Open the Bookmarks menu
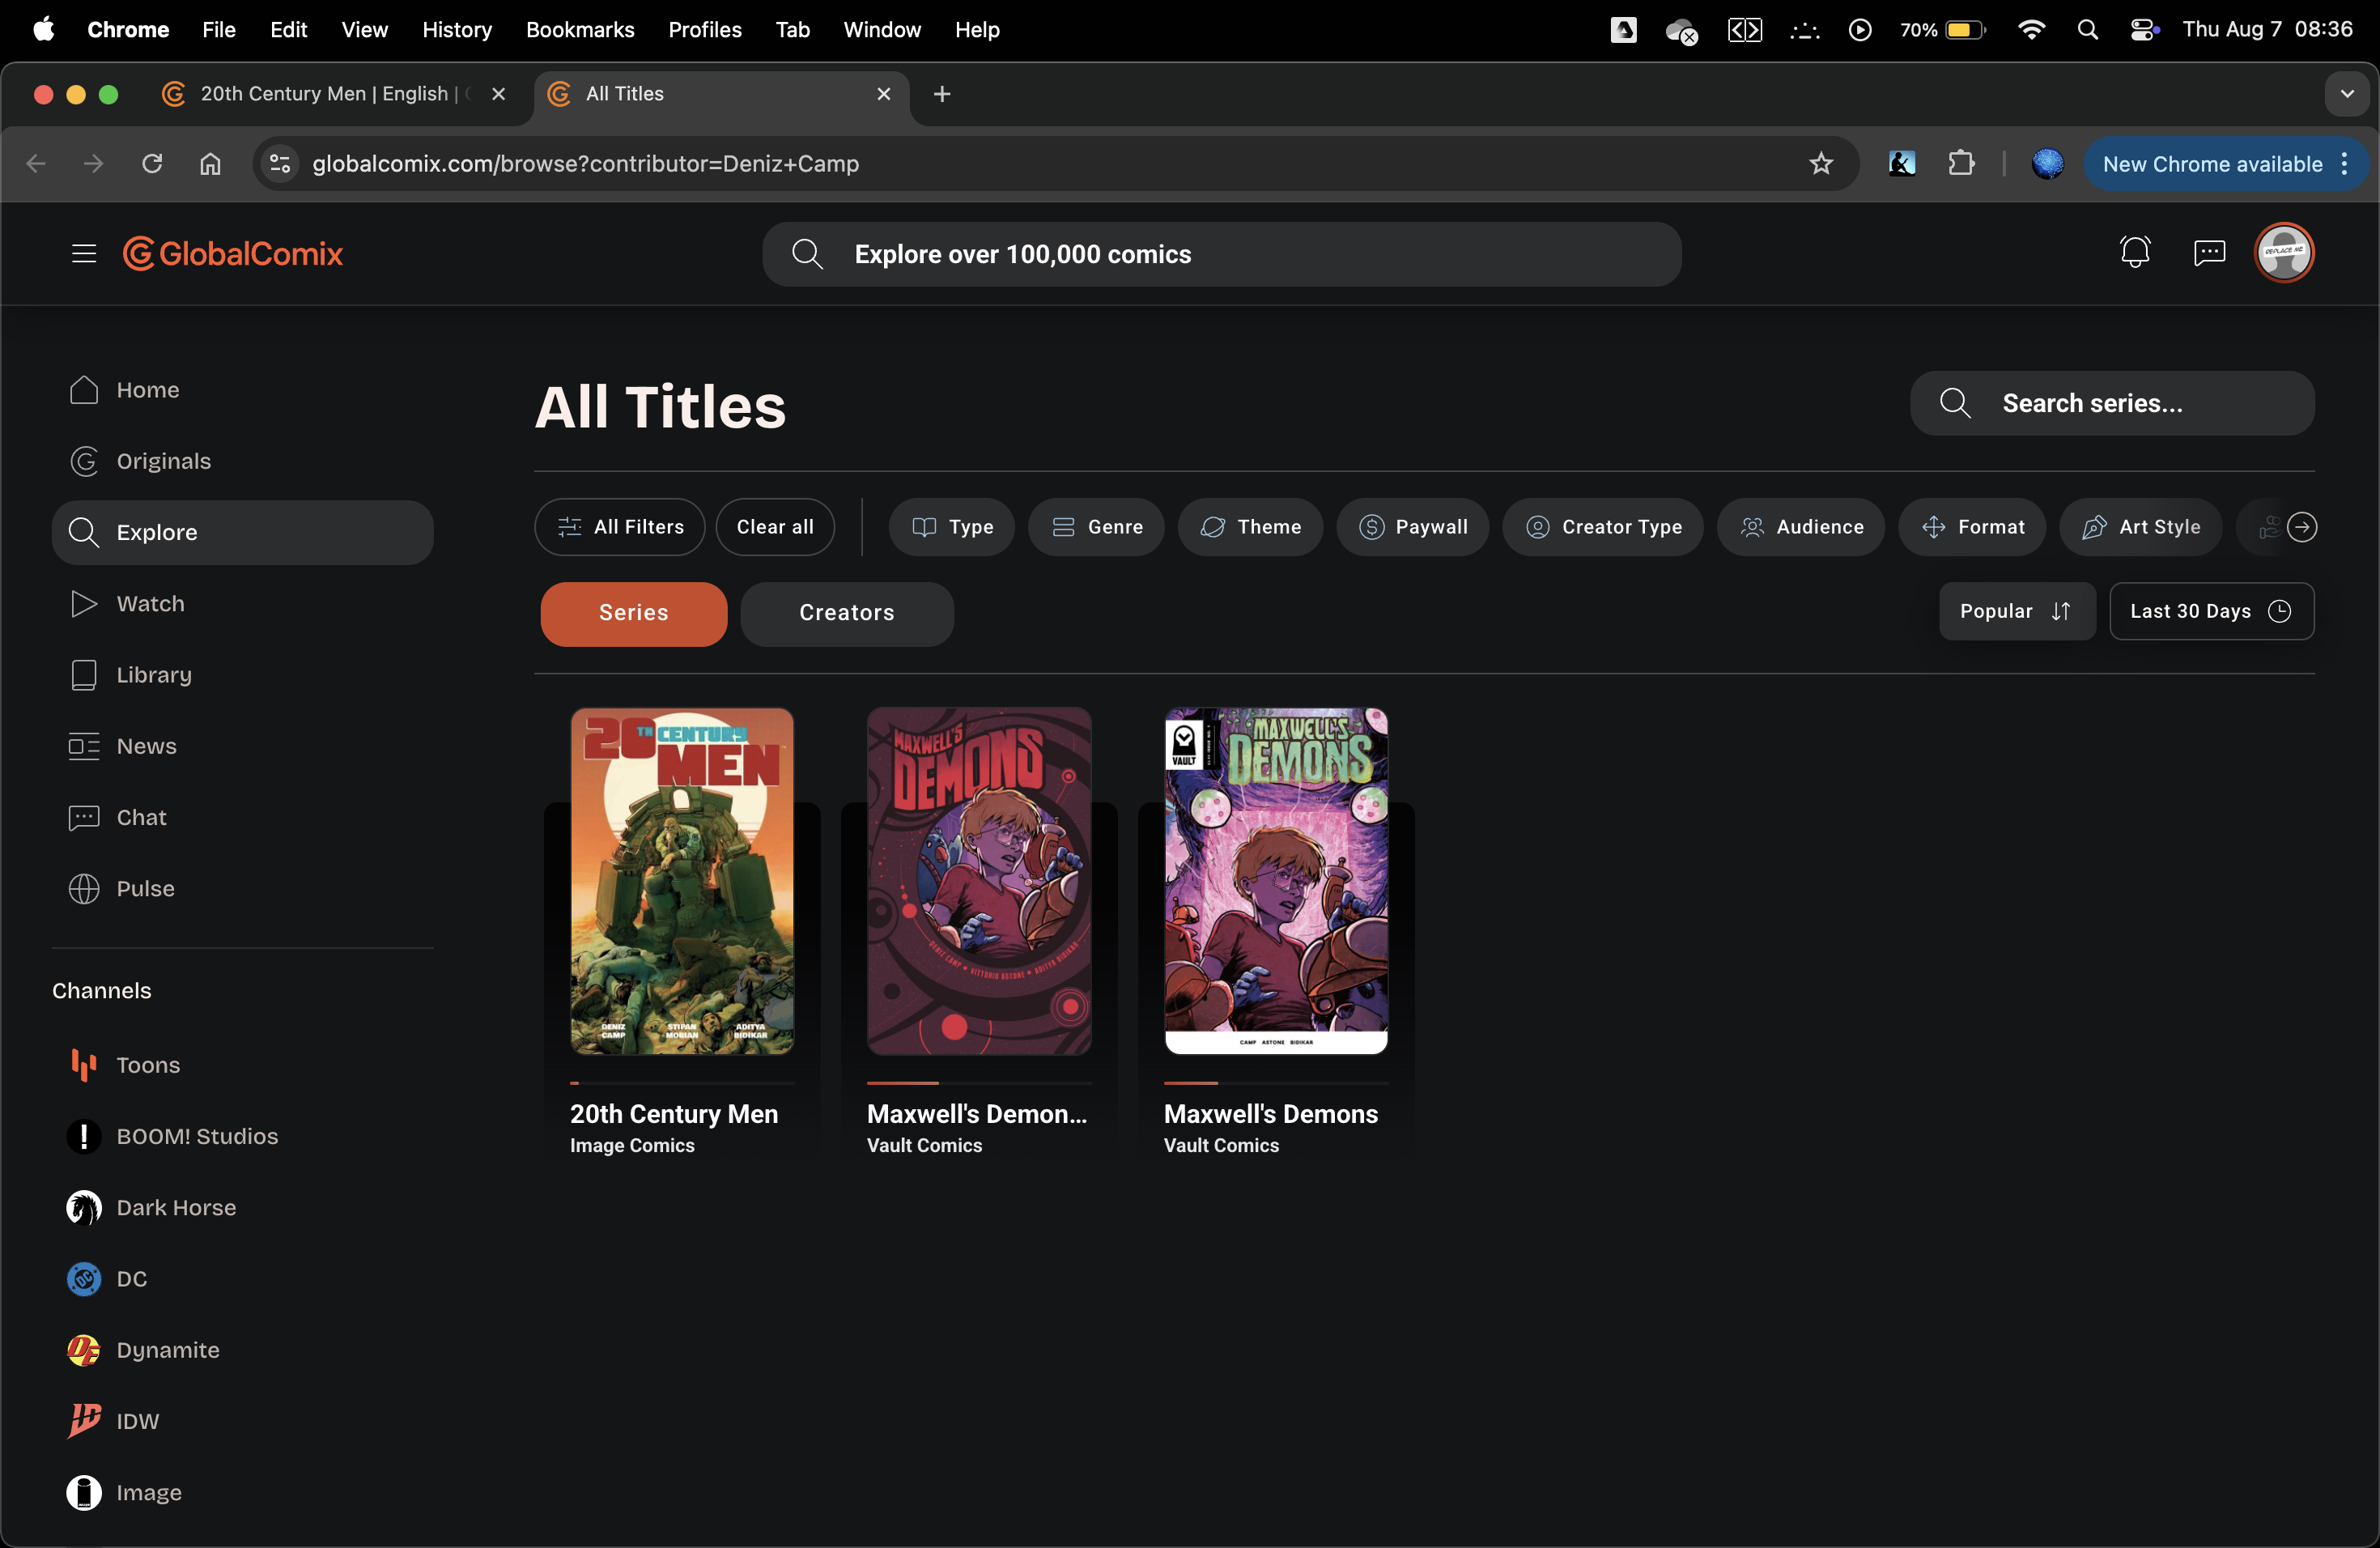 580,30
